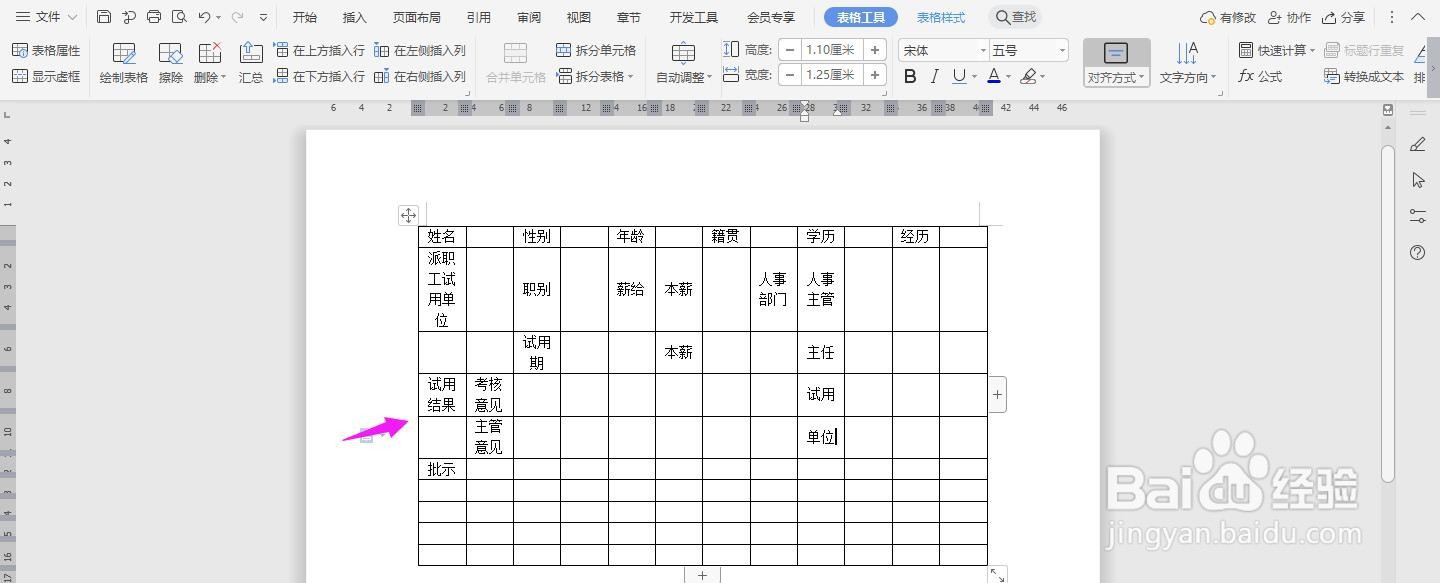Click the plus button to add a column
This screenshot has height=583, width=1440.
click(x=997, y=394)
